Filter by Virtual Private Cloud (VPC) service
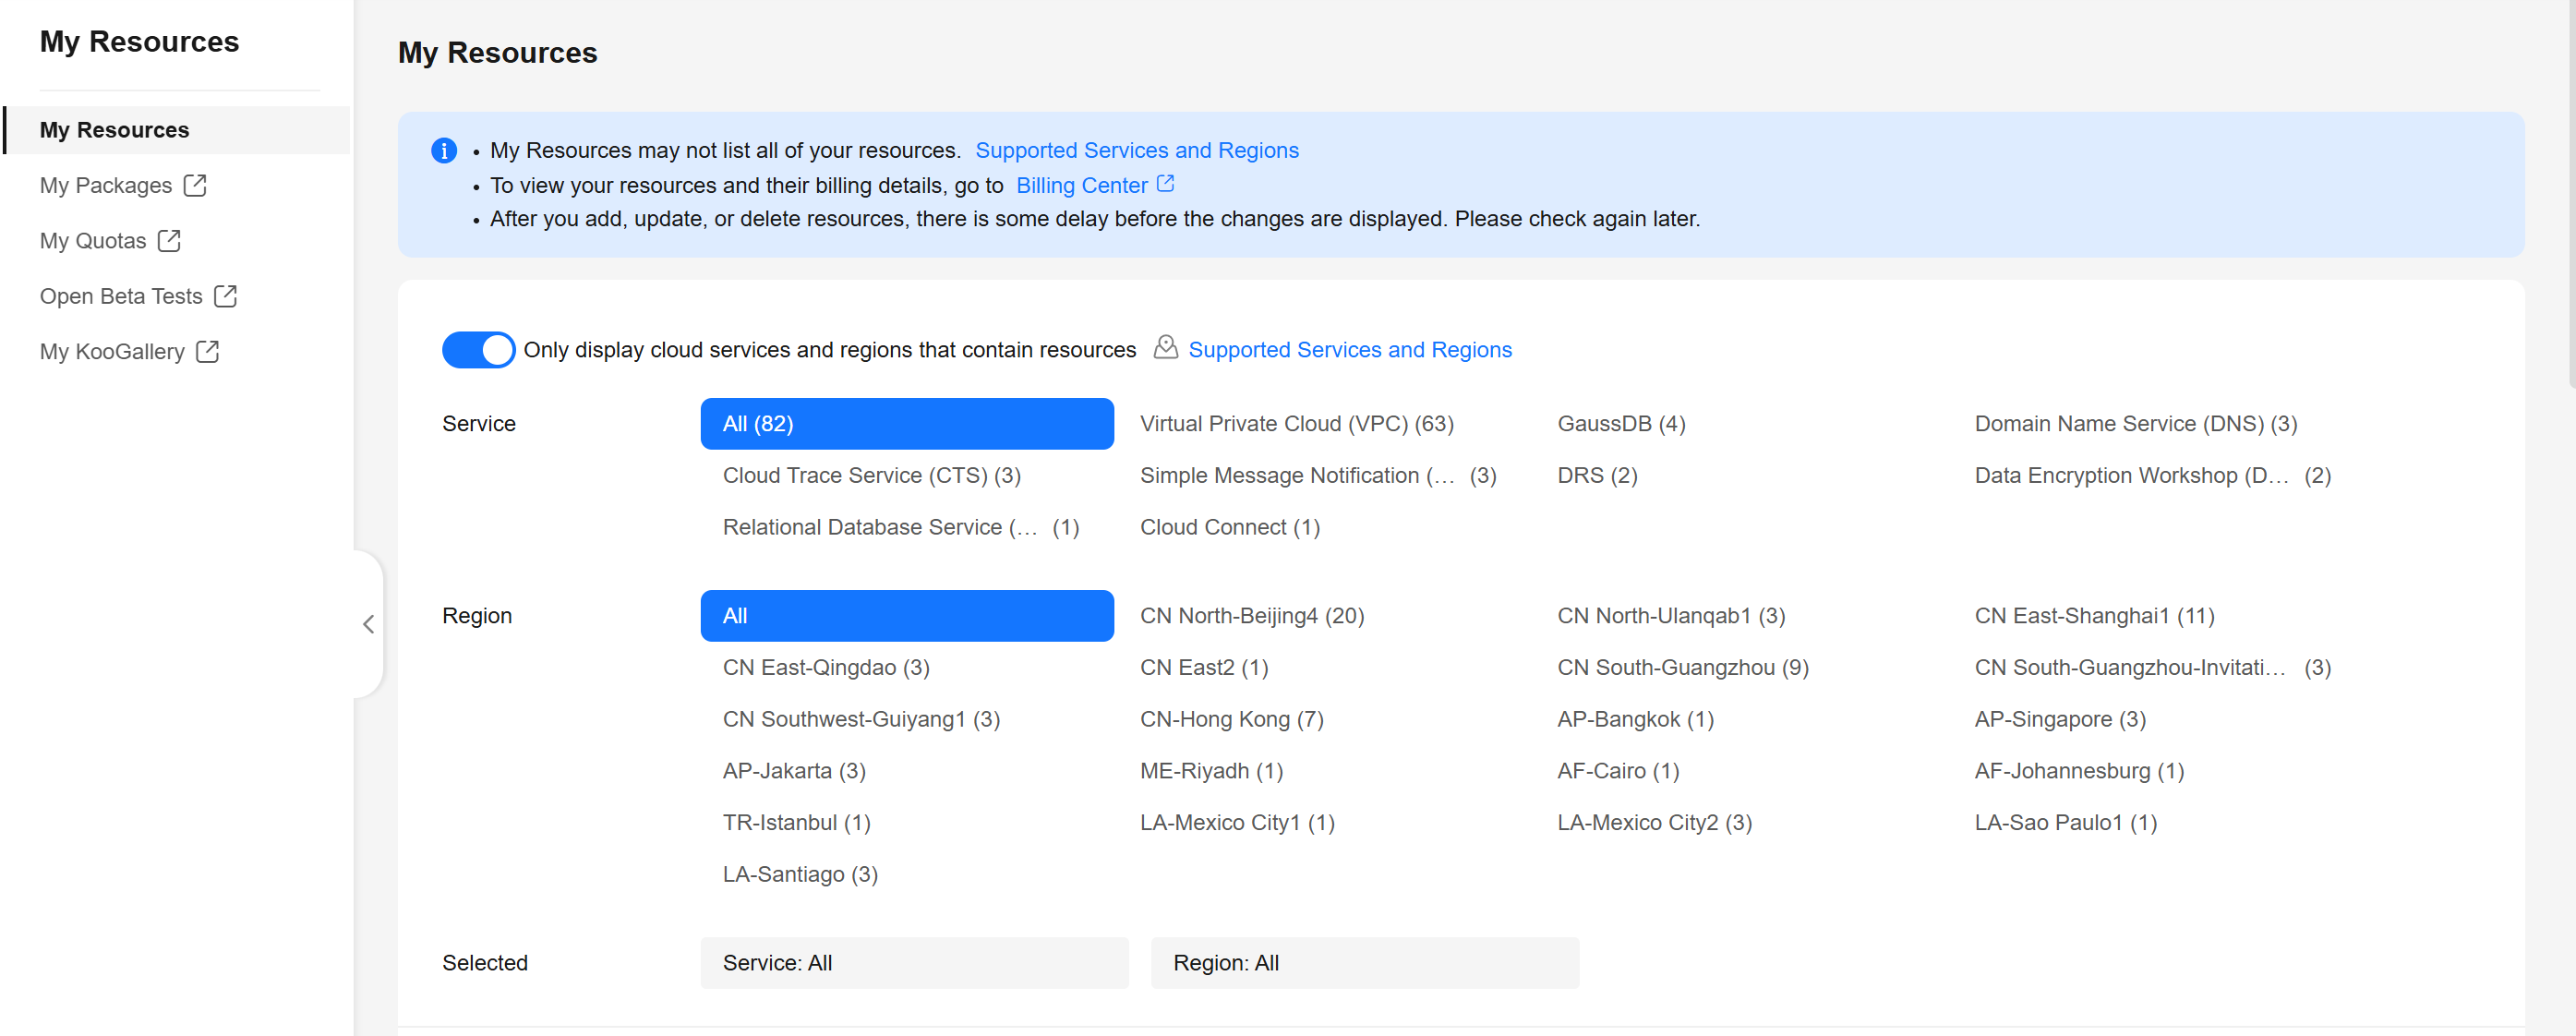This screenshot has height=1036, width=2576. click(x=1296, y=424)
